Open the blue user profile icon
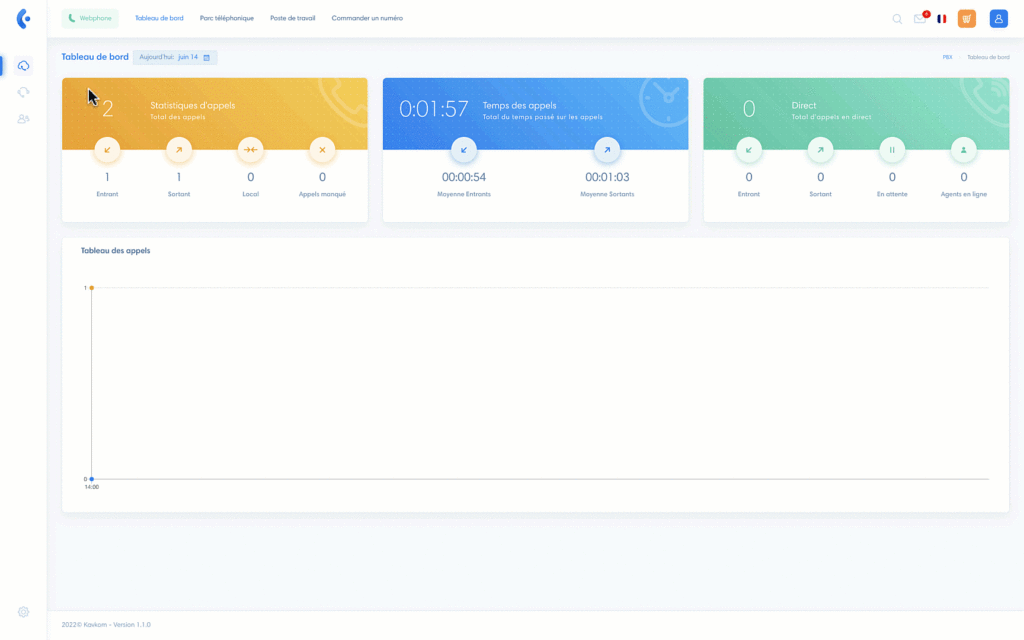 (x=998, y=18)
